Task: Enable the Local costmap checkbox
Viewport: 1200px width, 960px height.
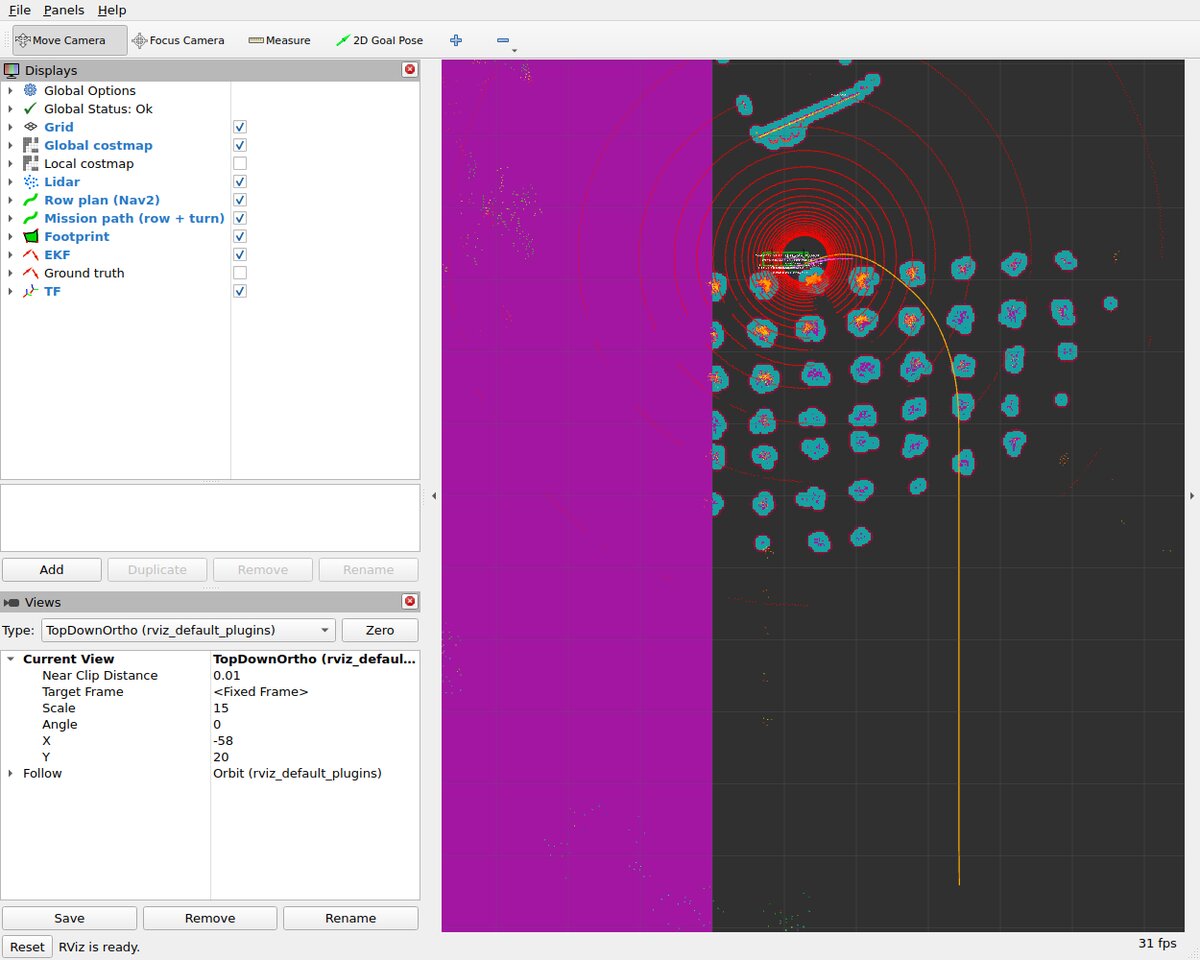Action: 240,164
